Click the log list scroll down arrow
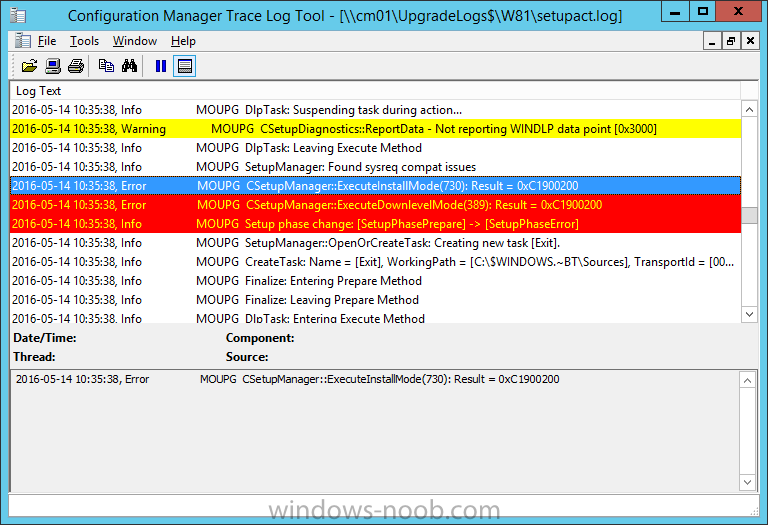The image size is (768, 525). click(749, 314)
